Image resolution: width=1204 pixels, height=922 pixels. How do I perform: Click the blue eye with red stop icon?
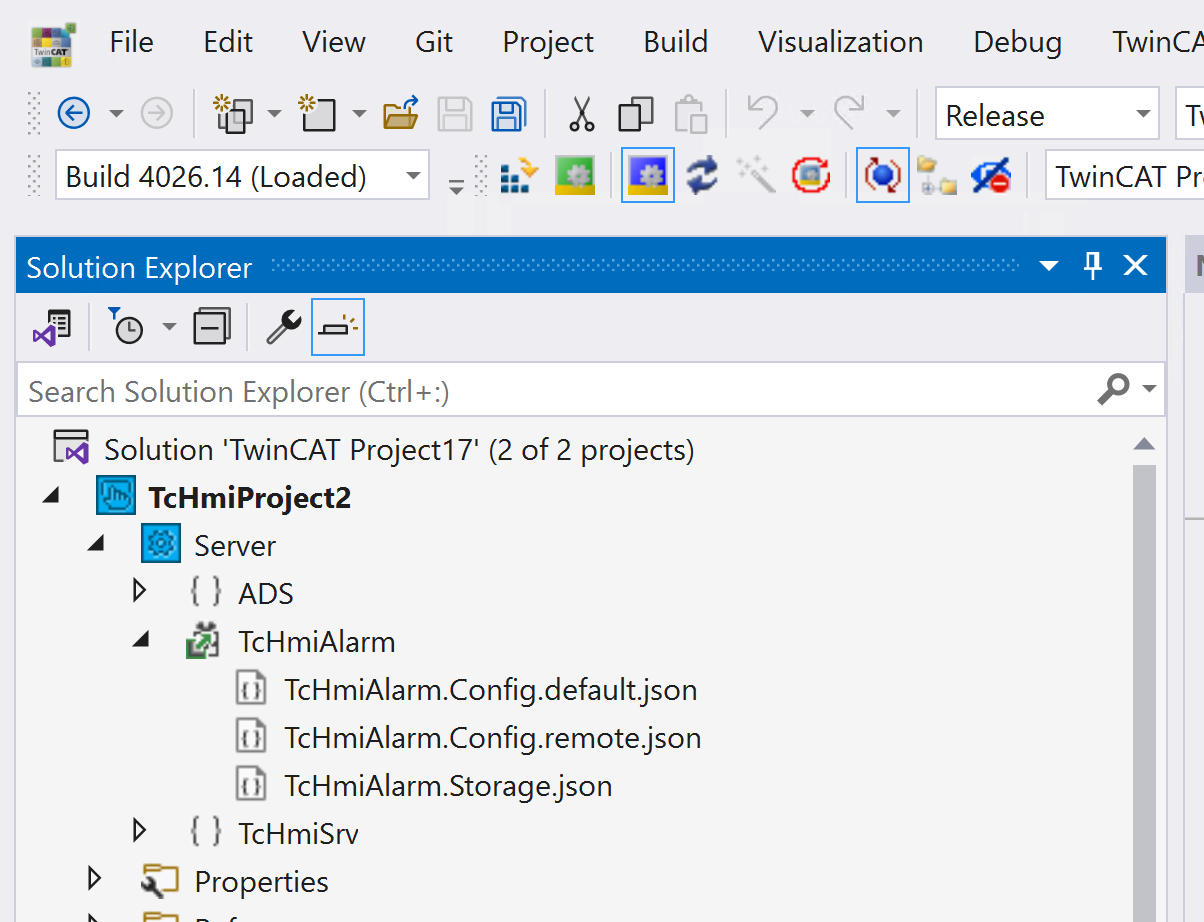click(991, 176)
